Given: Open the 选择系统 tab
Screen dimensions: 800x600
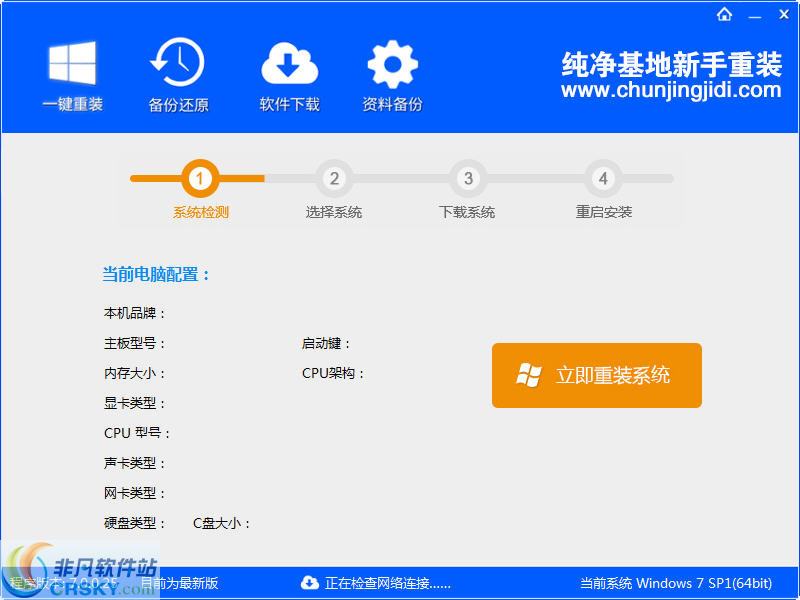Looking at the screenshot, I should (x=334, y=211).
